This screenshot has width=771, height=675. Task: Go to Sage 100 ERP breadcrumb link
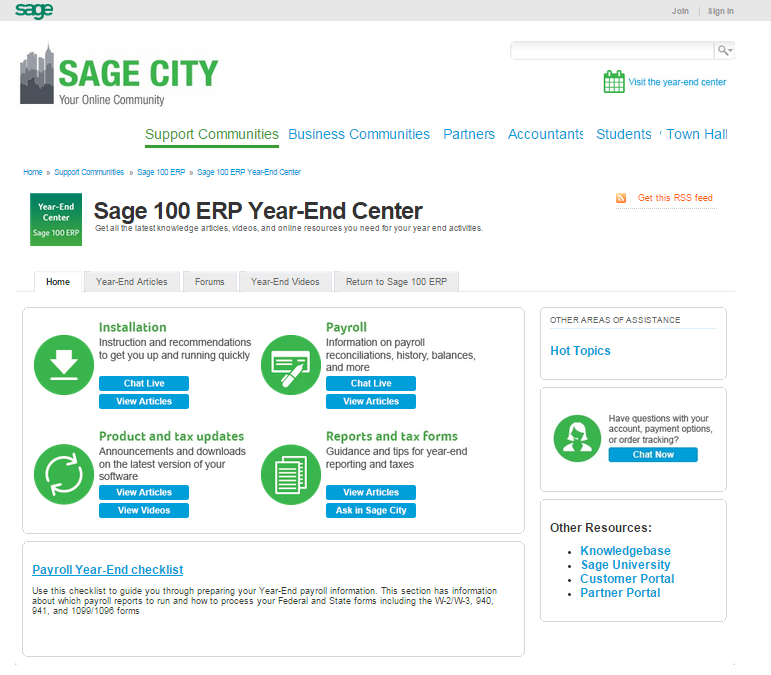[x=161, y=172]
